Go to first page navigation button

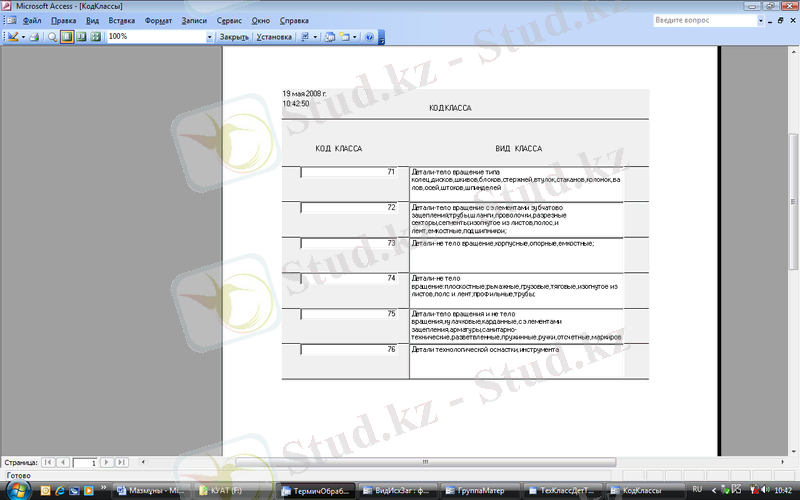click(48, 462)
